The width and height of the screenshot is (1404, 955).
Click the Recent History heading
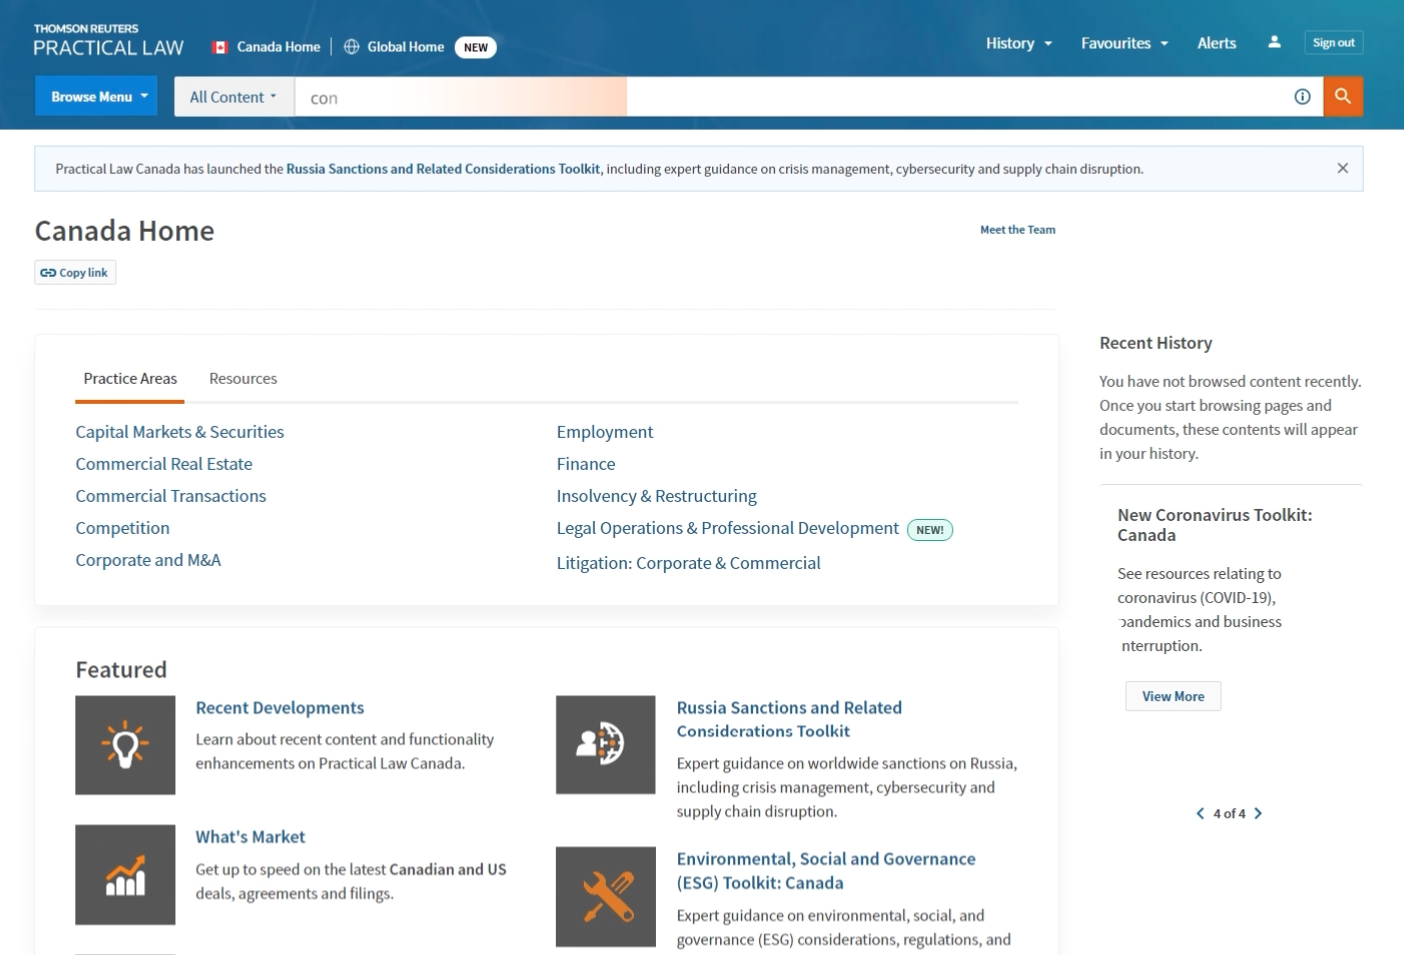click(x=1156, y=343)
